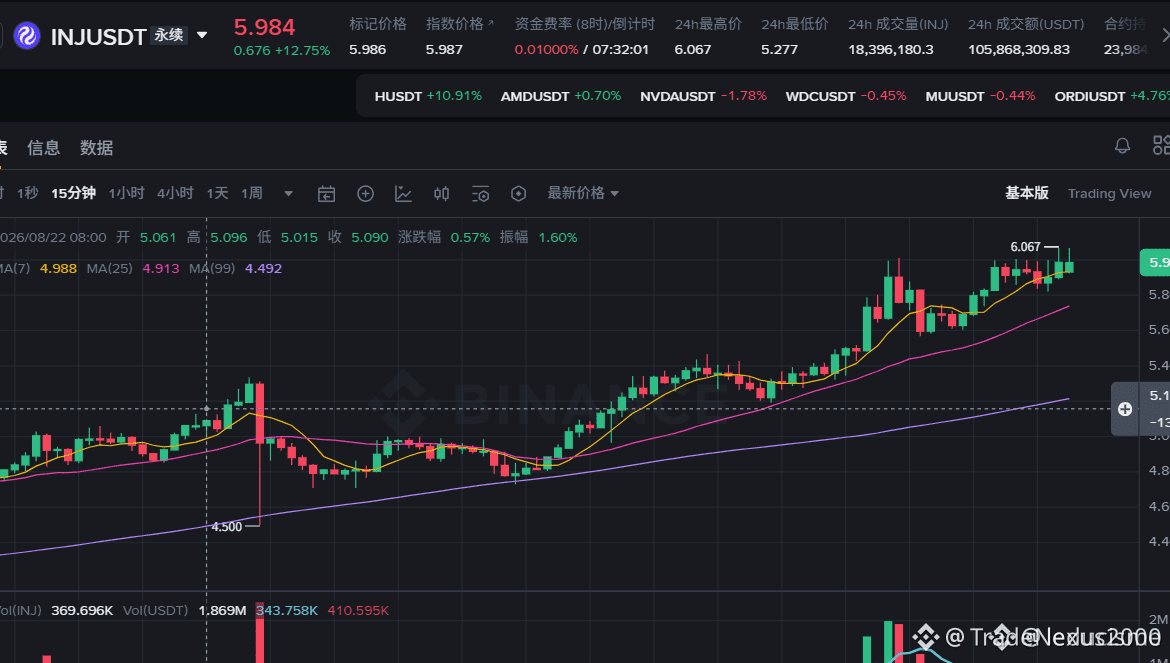The image size is (1170, 663).
Task: Open the chart layout grid icon
Action: coord(1161,145)
